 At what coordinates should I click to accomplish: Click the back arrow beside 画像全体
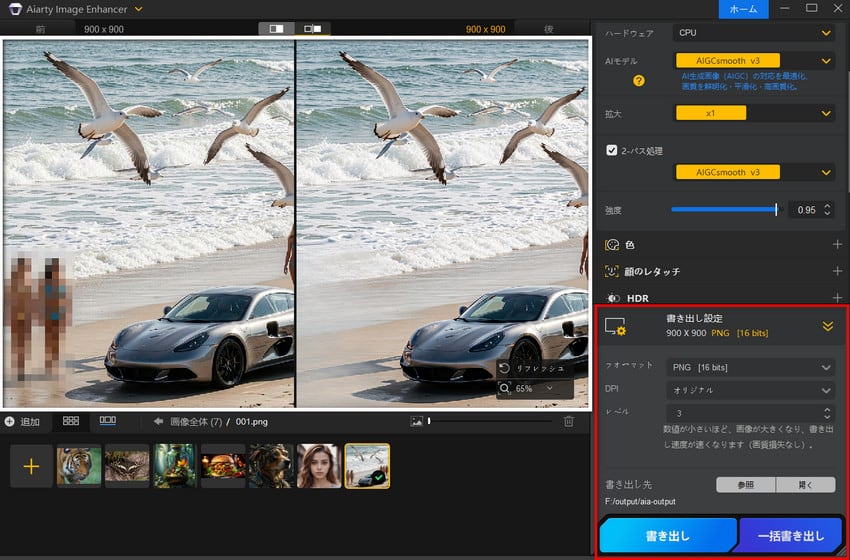(x=158, y=422)
